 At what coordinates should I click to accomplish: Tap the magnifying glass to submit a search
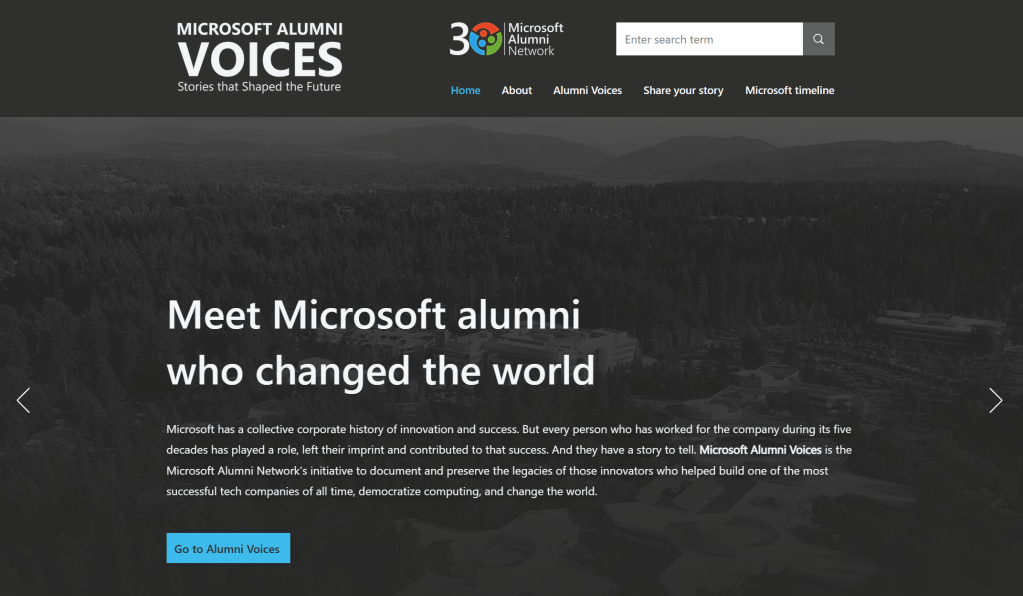(x=818, y=38)
